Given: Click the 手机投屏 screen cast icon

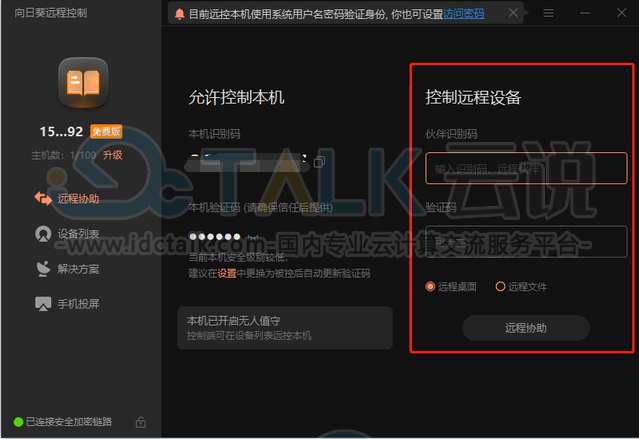Looking at the screenshot, I should click(x=43, y=304).
